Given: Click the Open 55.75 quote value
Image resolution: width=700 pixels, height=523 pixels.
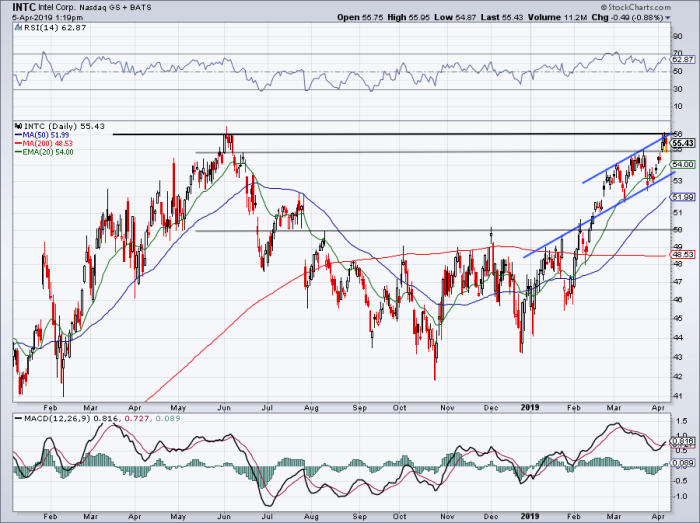Looking at the screenshot, I should point(358,17).
